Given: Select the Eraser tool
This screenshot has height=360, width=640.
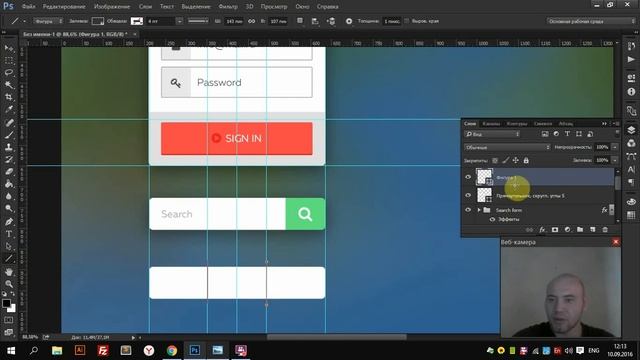Looking at the screenshot, I should click(9, 172).
